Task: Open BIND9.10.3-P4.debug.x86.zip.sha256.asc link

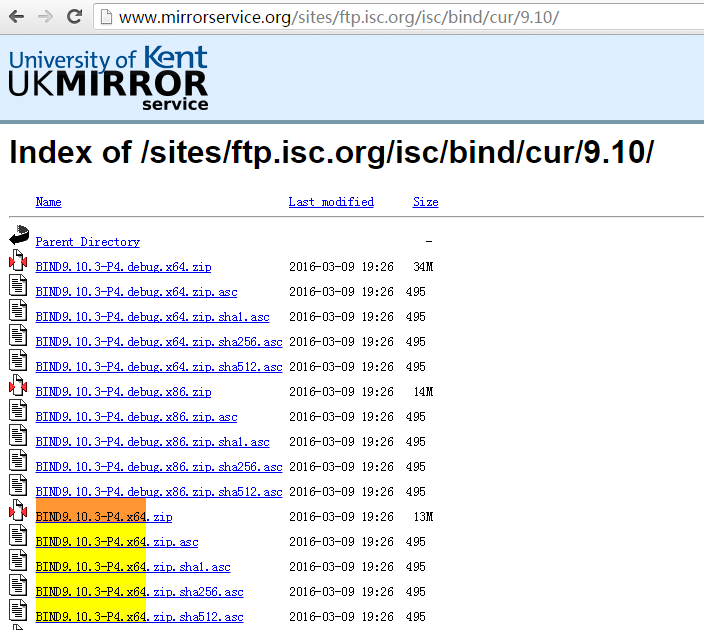Action: (158, 467)
